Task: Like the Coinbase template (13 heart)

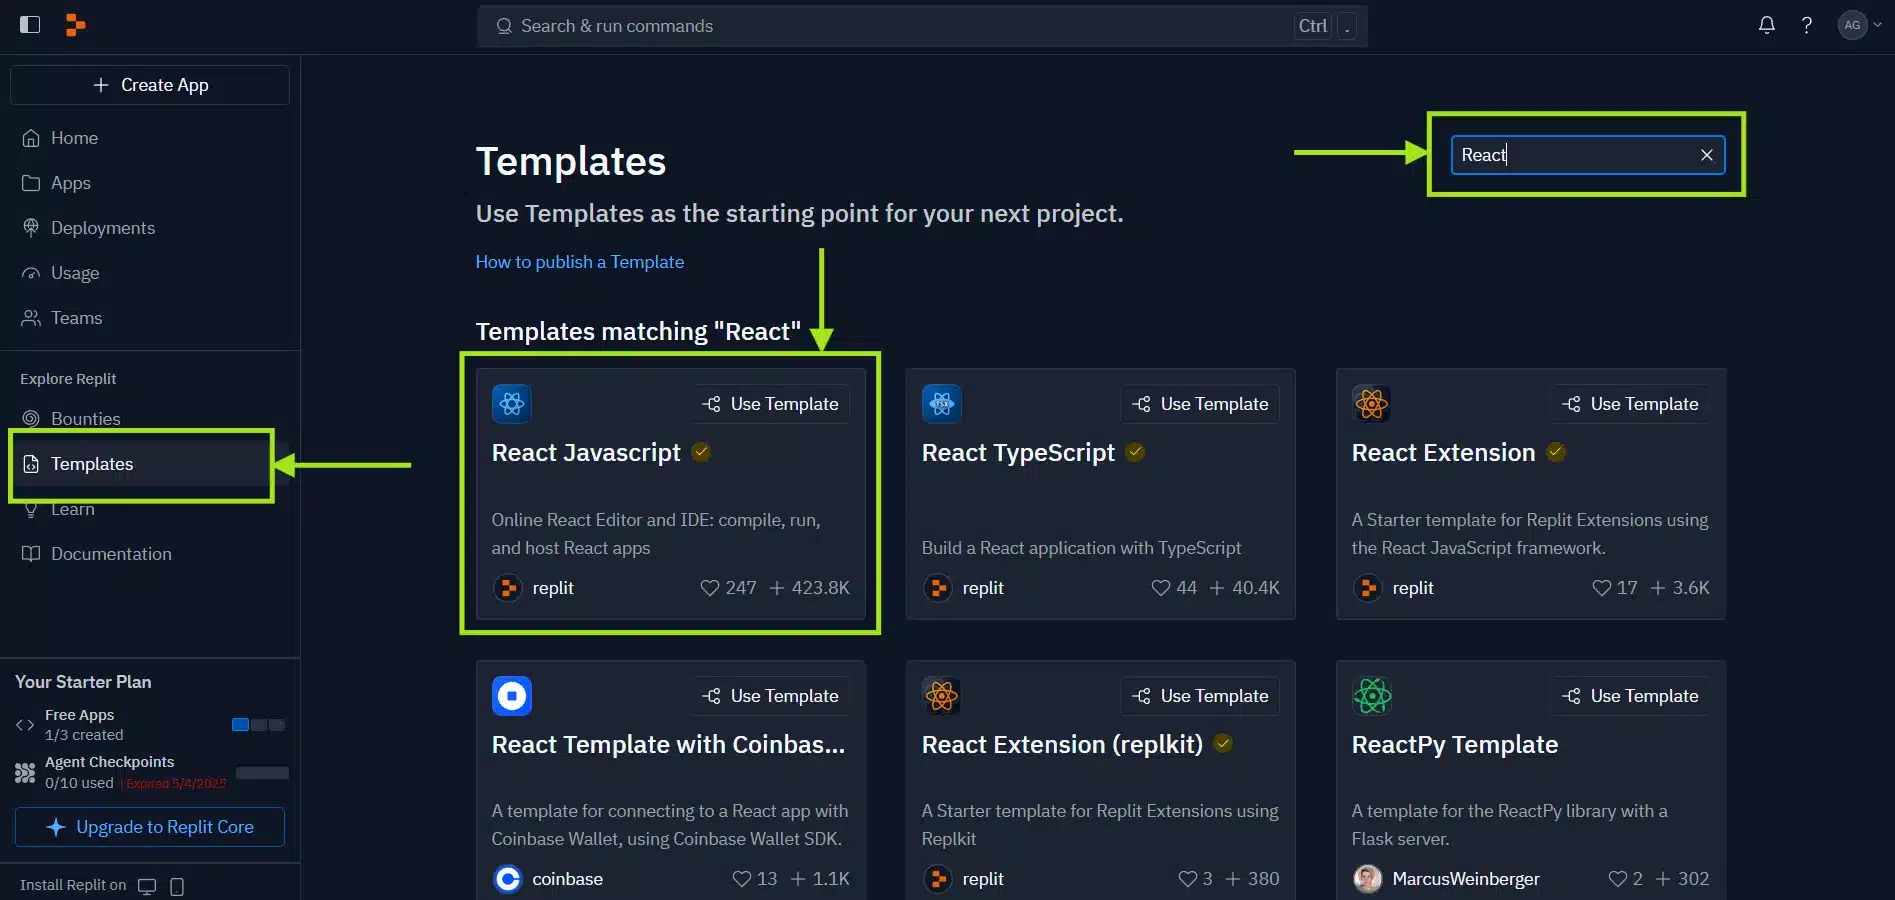Action: coord(742,879)
